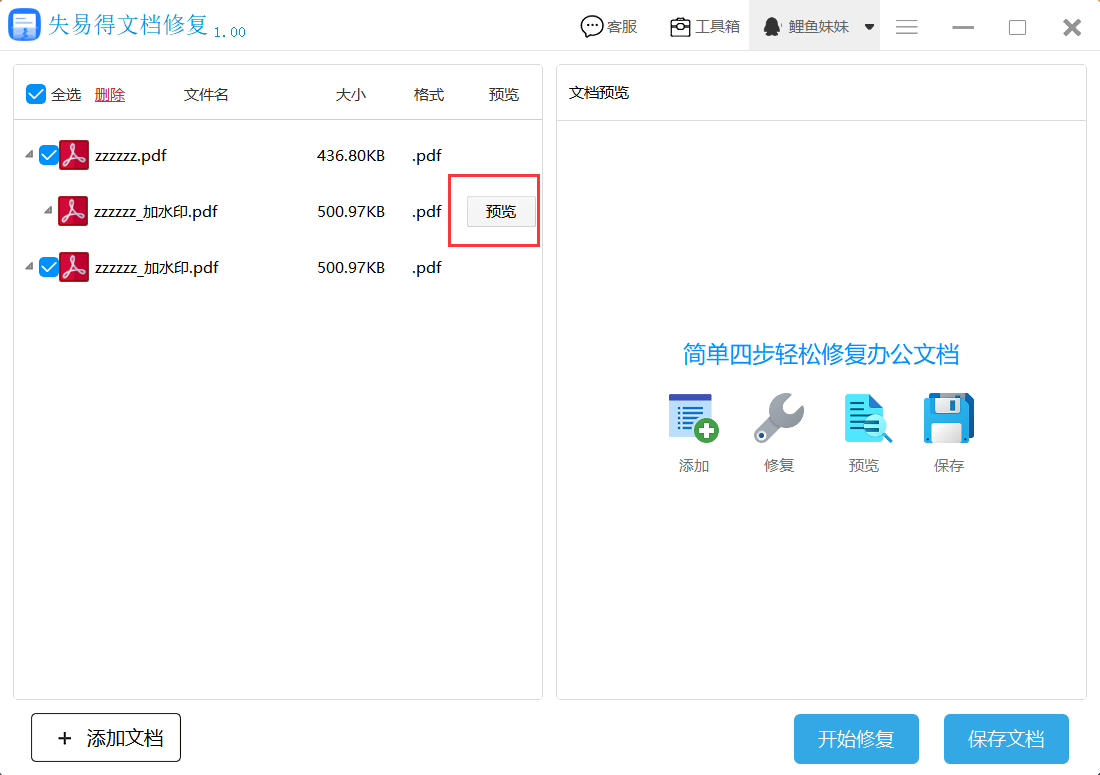This screenshot has height=775, width=1100.
Task: Toggle the 全选 select-all checkbox
Action: (36, 94)
